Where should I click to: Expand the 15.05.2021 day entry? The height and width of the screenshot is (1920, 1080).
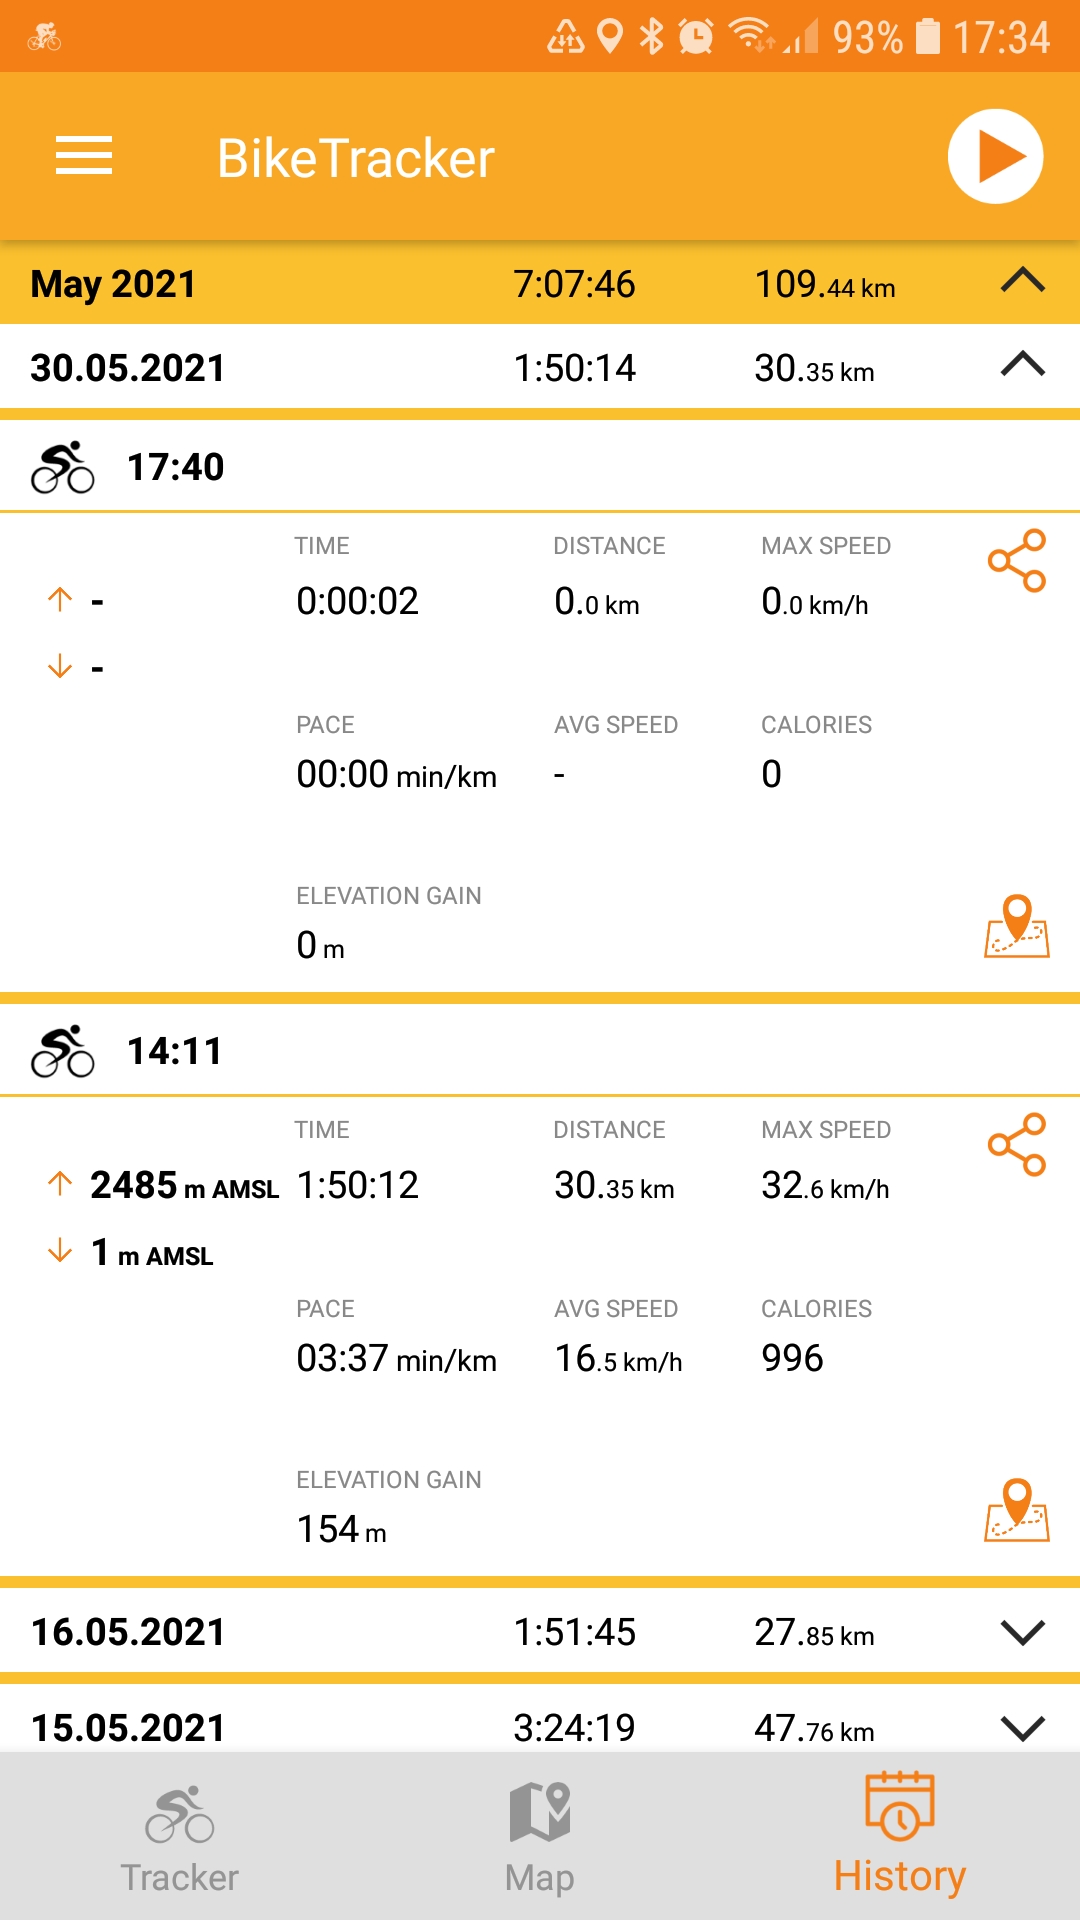(x=1022, y=1727)
